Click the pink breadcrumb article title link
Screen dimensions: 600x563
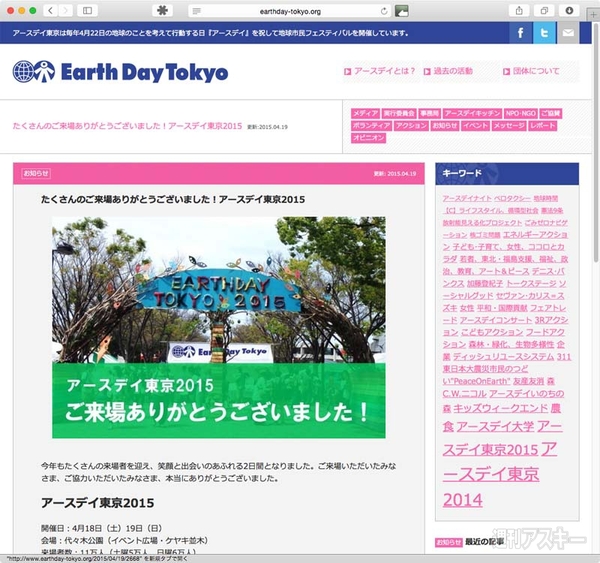click(x=127, y=126)
